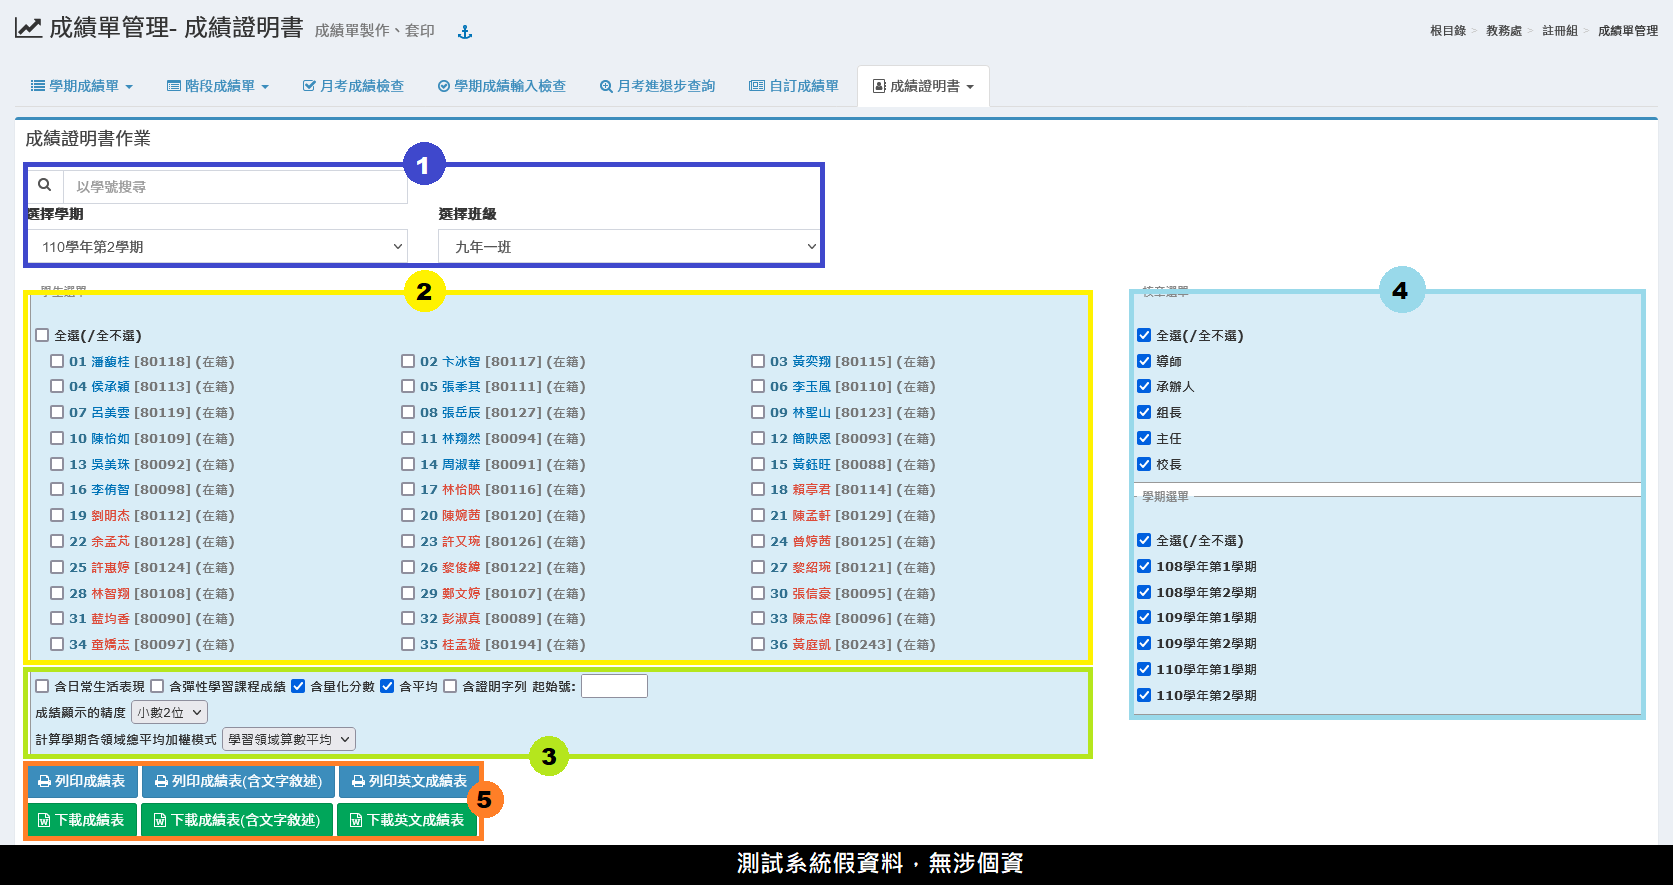Open the 月考進退步查詢 tab
Image resolution: width=1673 pixels, height=885 pixels.
tap(657, 86)
